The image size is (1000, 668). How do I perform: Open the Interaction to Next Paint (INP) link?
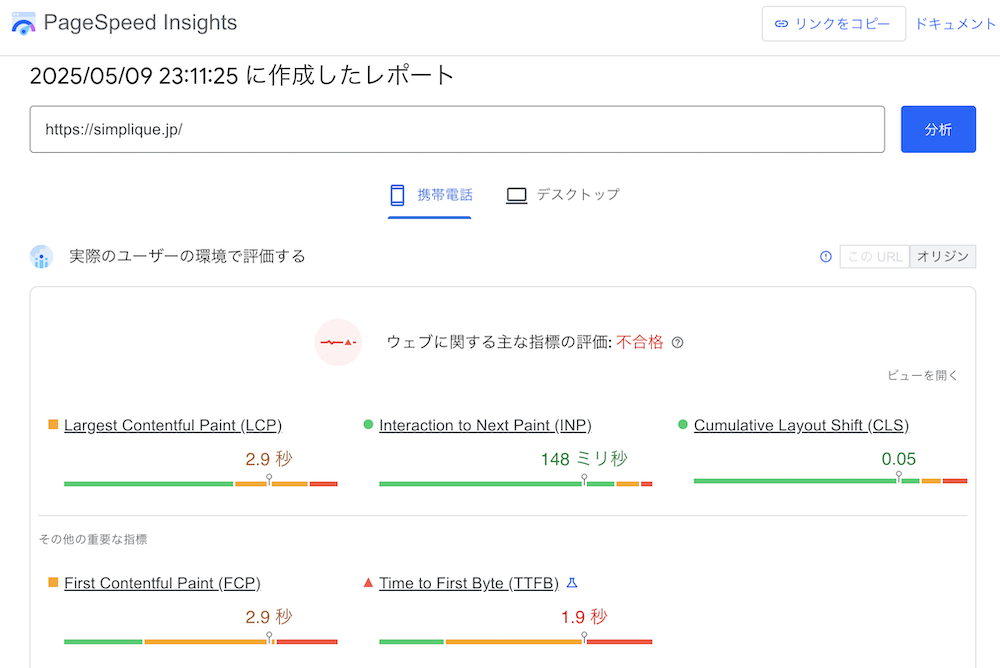(x=485, y=426)
